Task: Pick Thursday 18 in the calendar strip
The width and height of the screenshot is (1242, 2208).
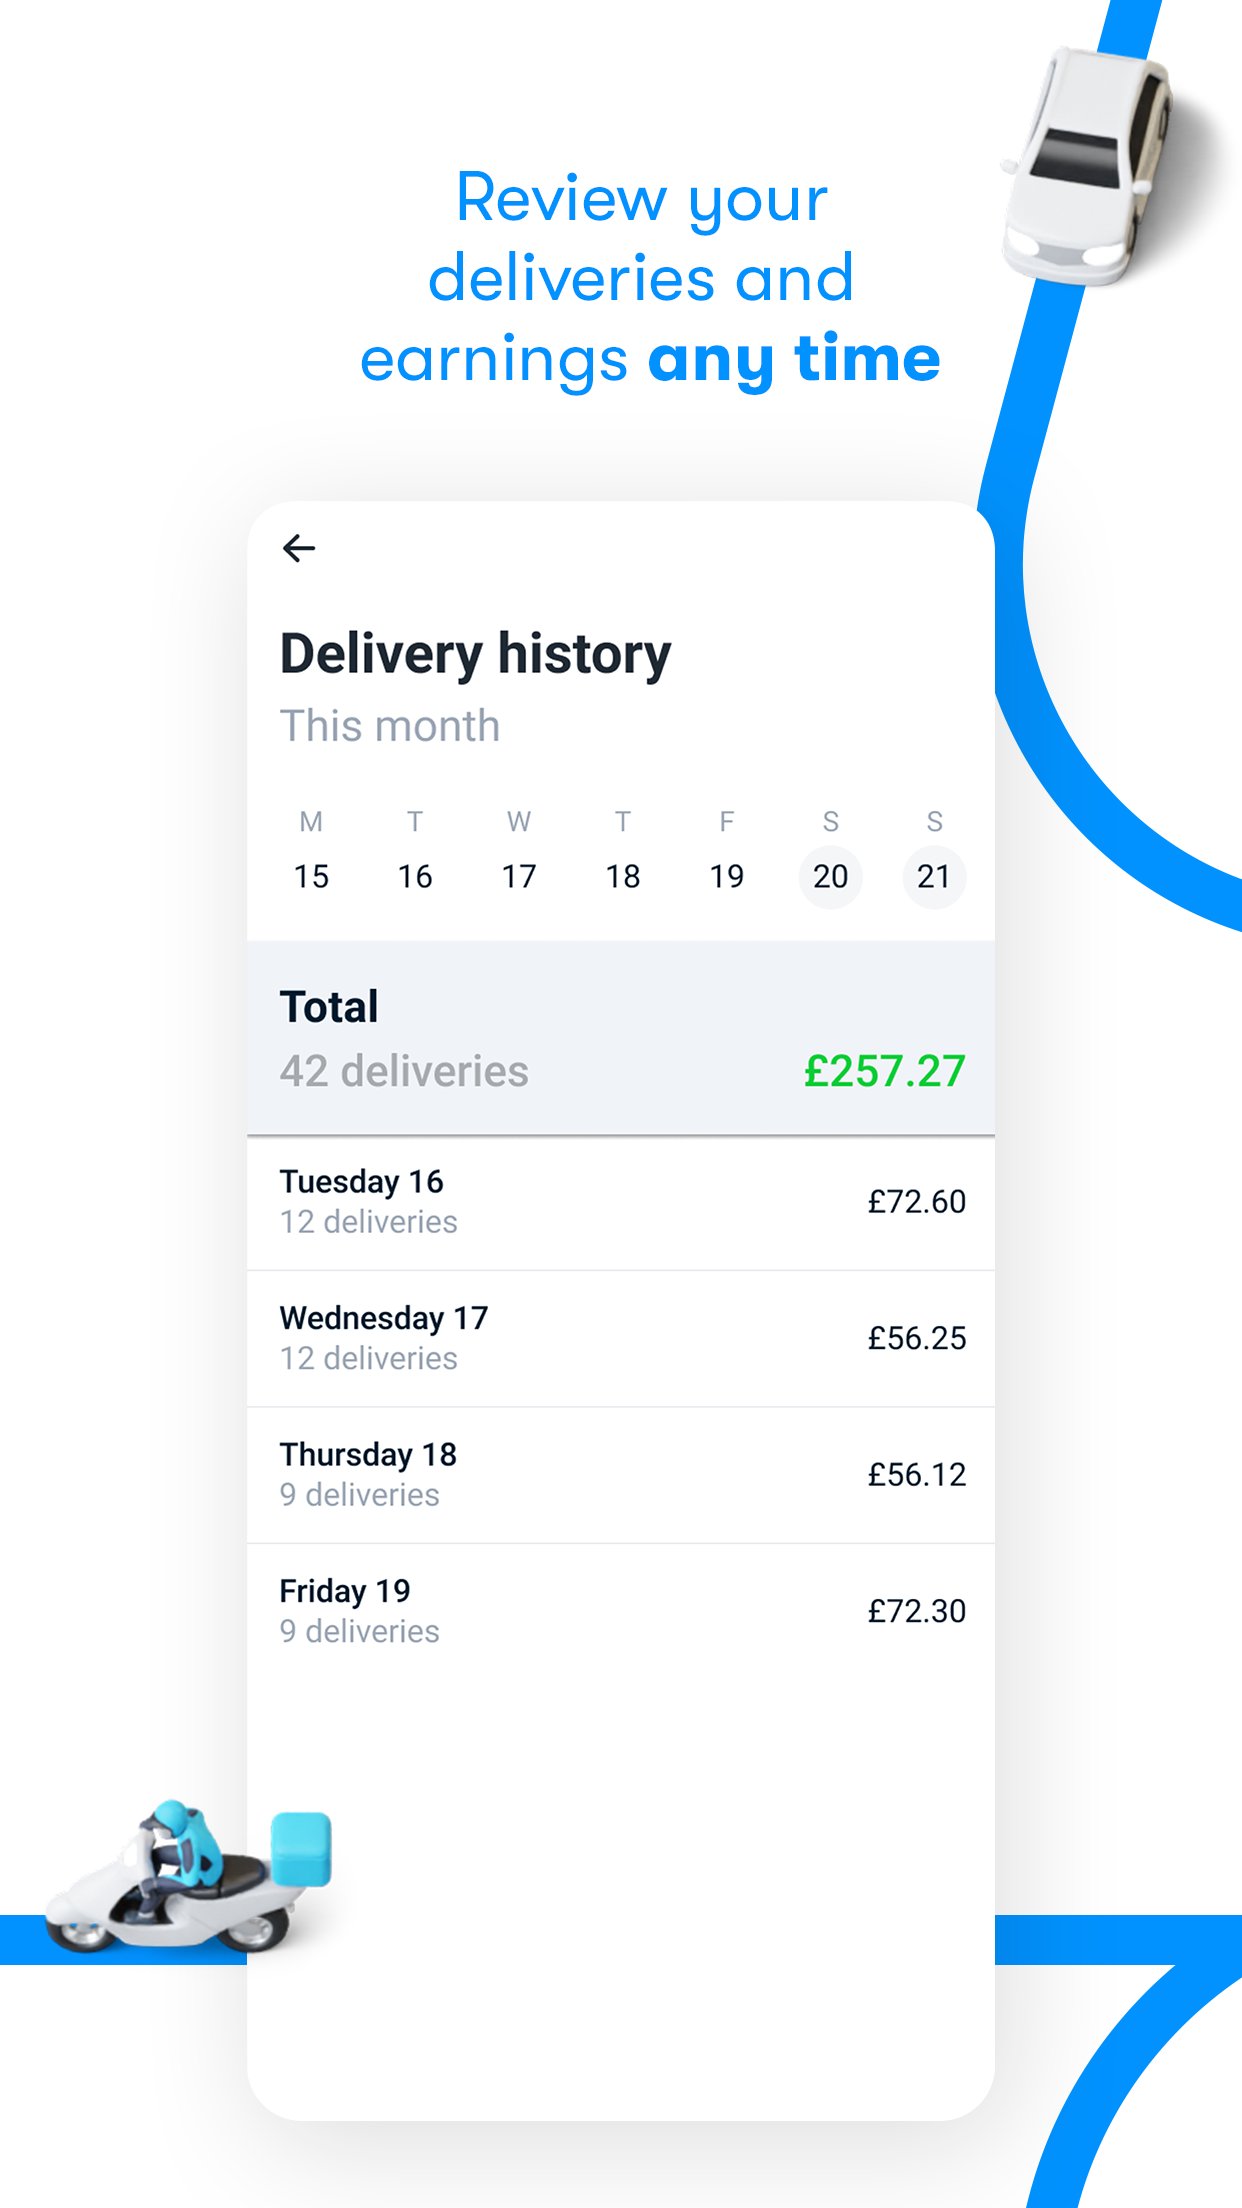Action: point(623,876)
